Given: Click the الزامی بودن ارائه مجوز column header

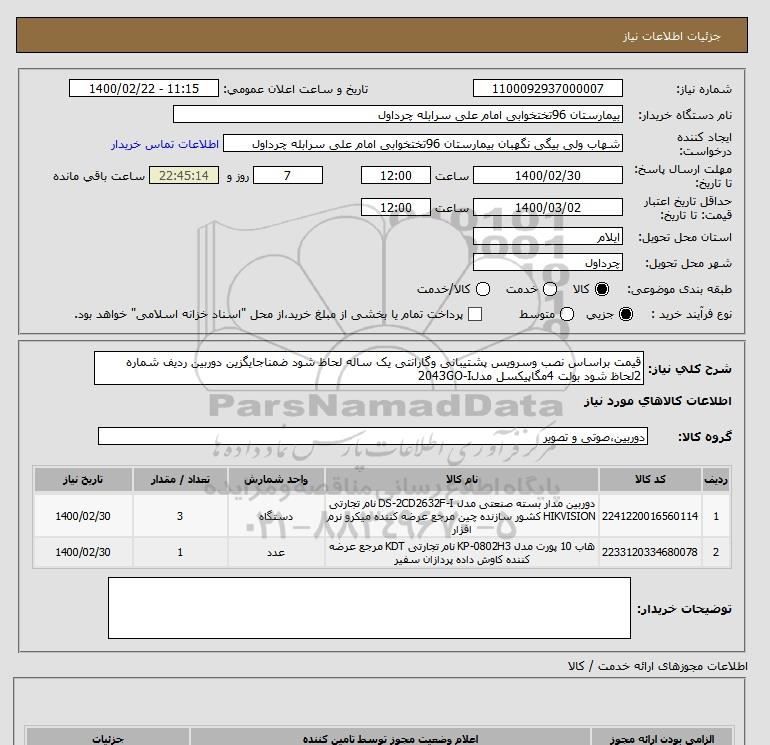Looking at the screenshot, I should click(661, 738).
